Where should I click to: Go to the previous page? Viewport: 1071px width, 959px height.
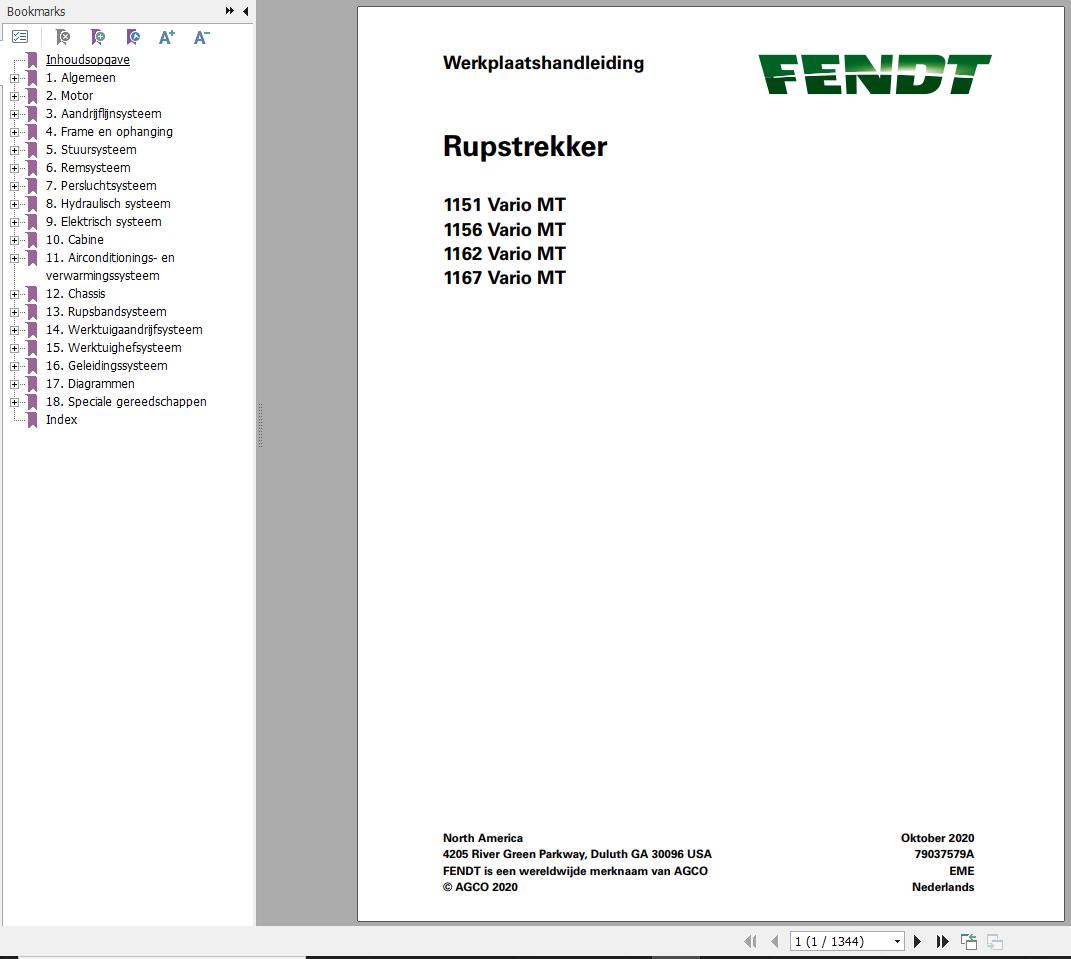pyautogui.click(x=775, y=941)
